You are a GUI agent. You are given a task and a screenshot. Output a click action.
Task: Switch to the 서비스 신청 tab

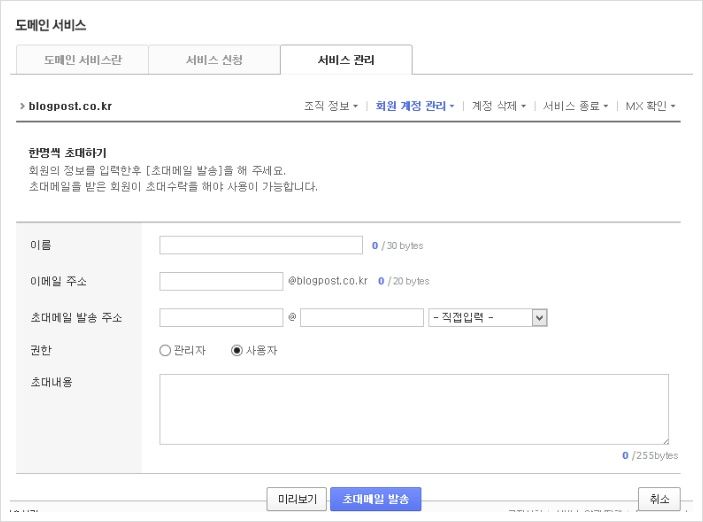[214, 60]
